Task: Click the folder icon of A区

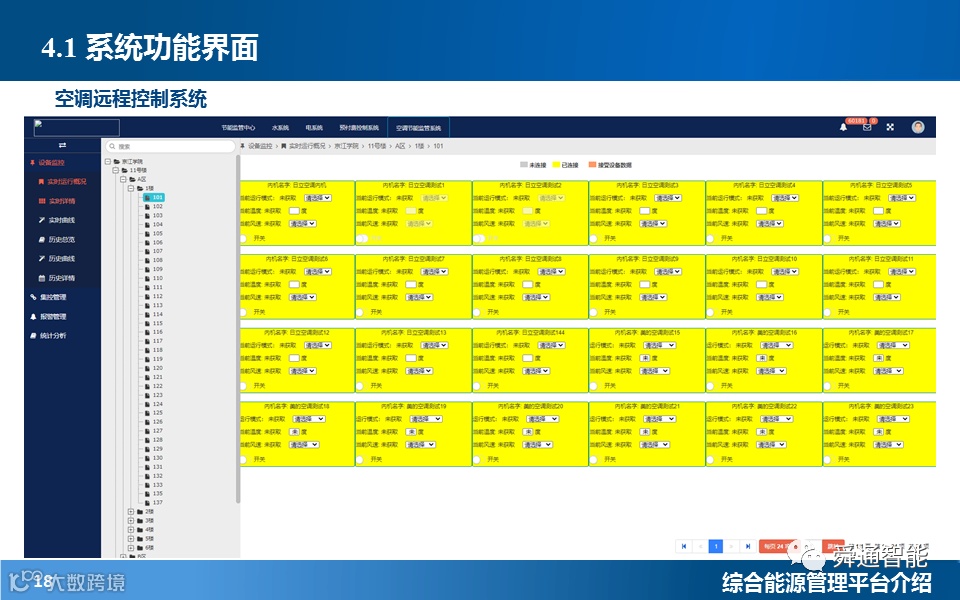Action: [132, 179]
